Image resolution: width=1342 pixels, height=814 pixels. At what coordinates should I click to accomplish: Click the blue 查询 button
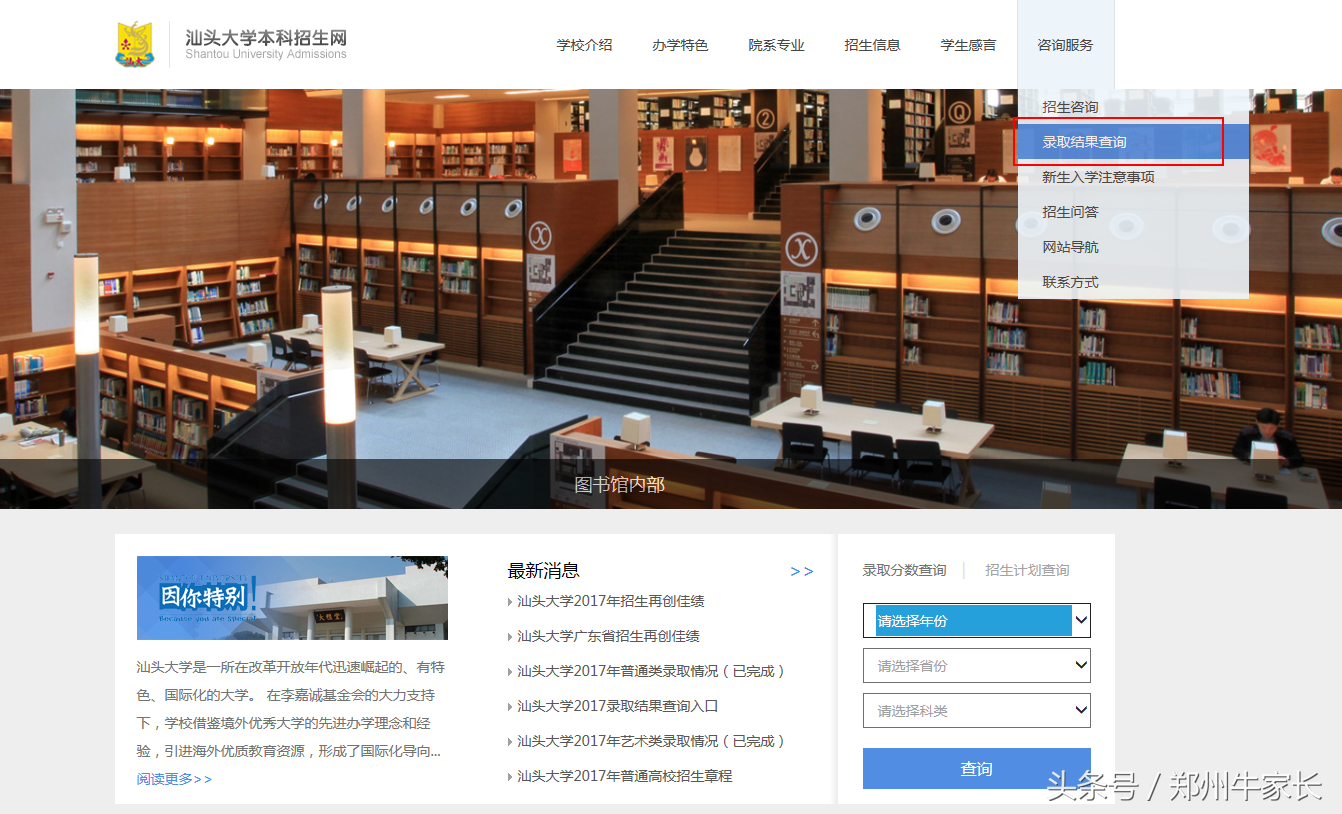(976, 768)
